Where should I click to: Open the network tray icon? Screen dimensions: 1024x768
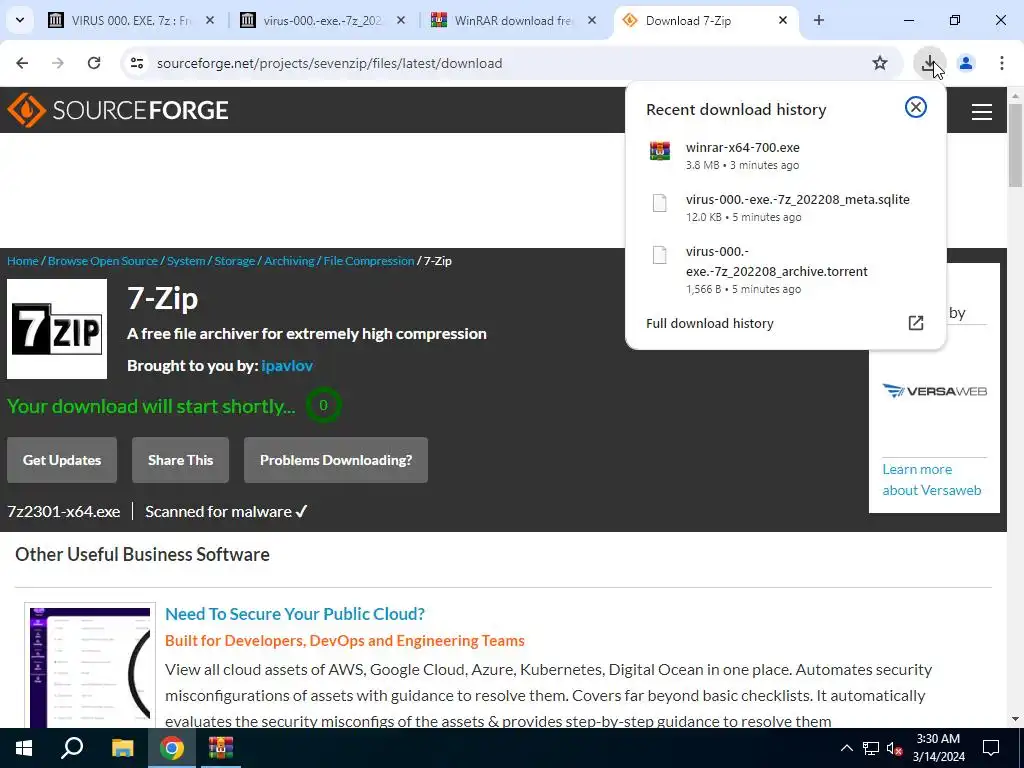pyautogui.click(x=871, y=748)
